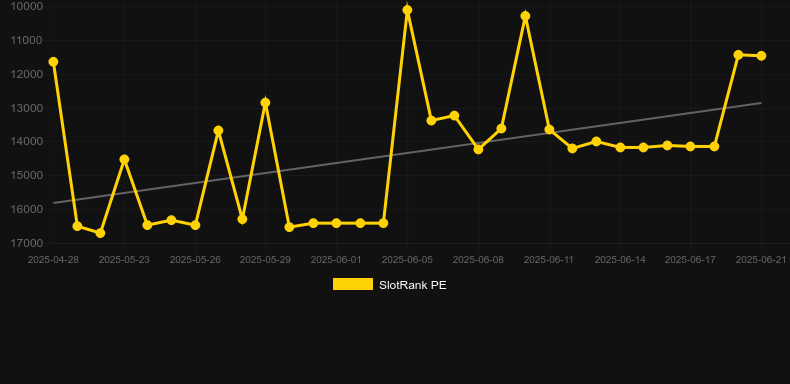Select the data point above 2025-06-11
The image size is (790, 384).
tap(549, 130)
